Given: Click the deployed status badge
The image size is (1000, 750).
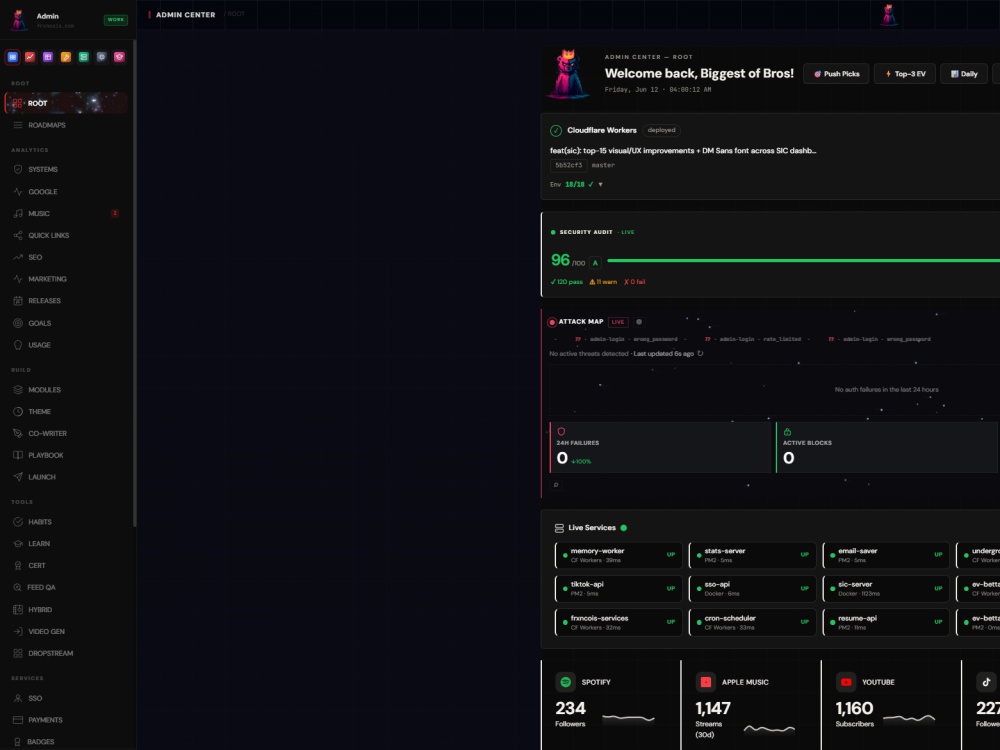Looking at the screenshot, I should point(661,130).
